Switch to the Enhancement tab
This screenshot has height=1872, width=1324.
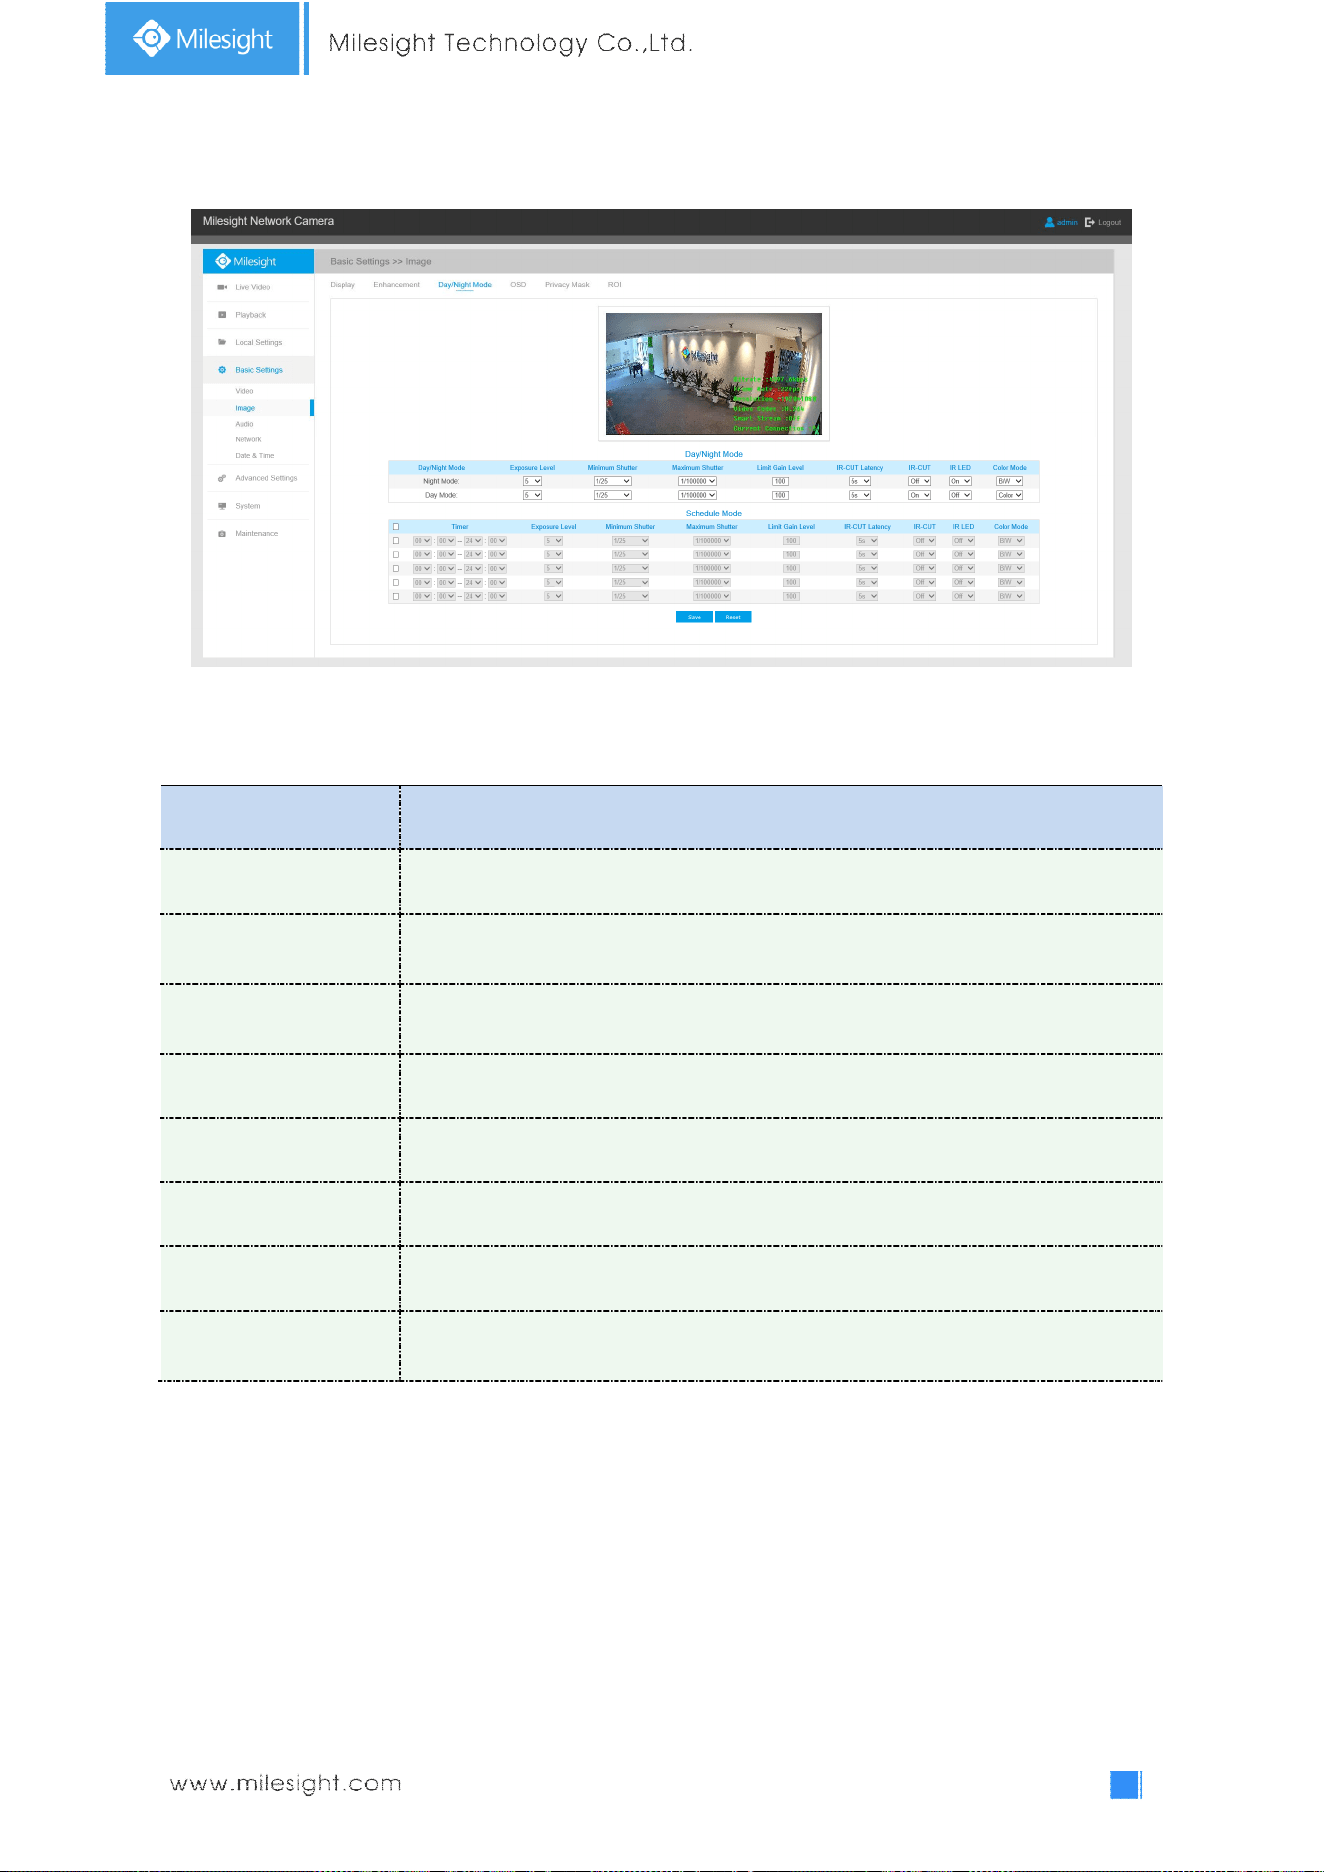397,285
